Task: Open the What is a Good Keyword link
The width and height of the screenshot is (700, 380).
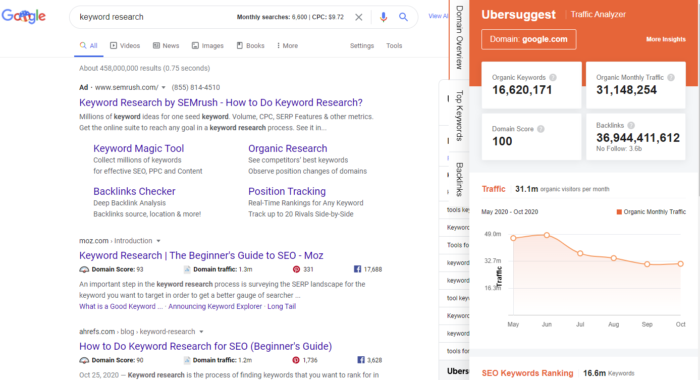Action: pyautogui.click(x=121, y=306)
